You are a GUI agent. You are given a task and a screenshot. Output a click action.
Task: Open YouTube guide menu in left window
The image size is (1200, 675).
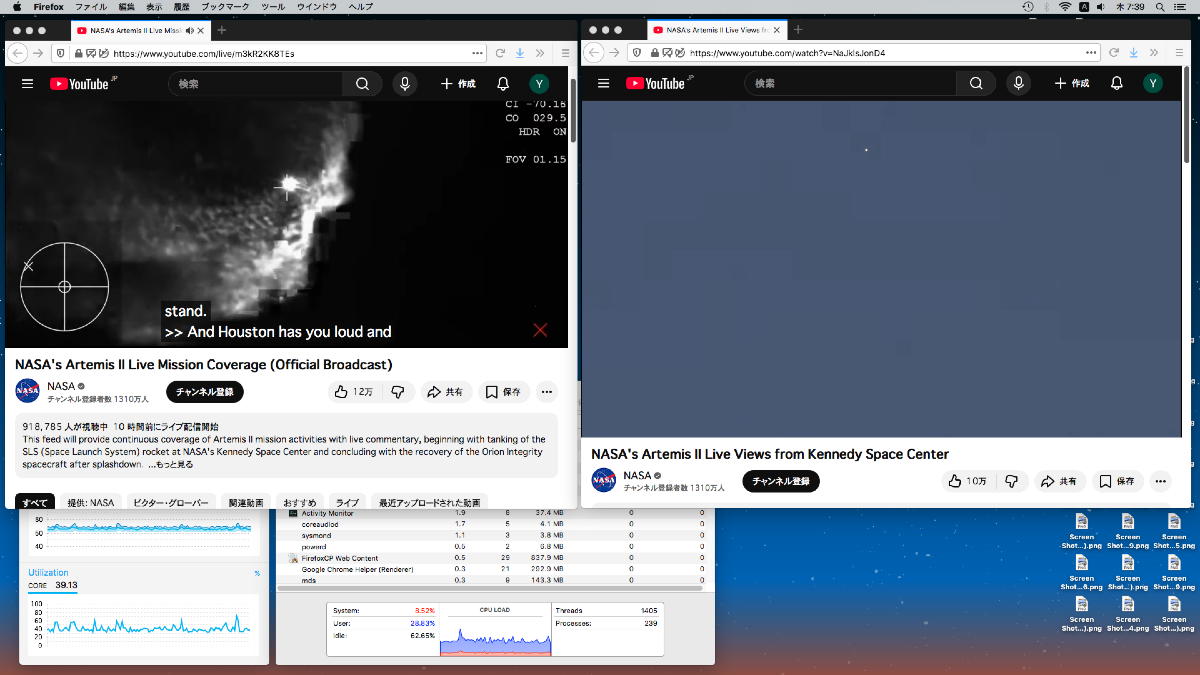pyautogui.click(x=27, y=84)
